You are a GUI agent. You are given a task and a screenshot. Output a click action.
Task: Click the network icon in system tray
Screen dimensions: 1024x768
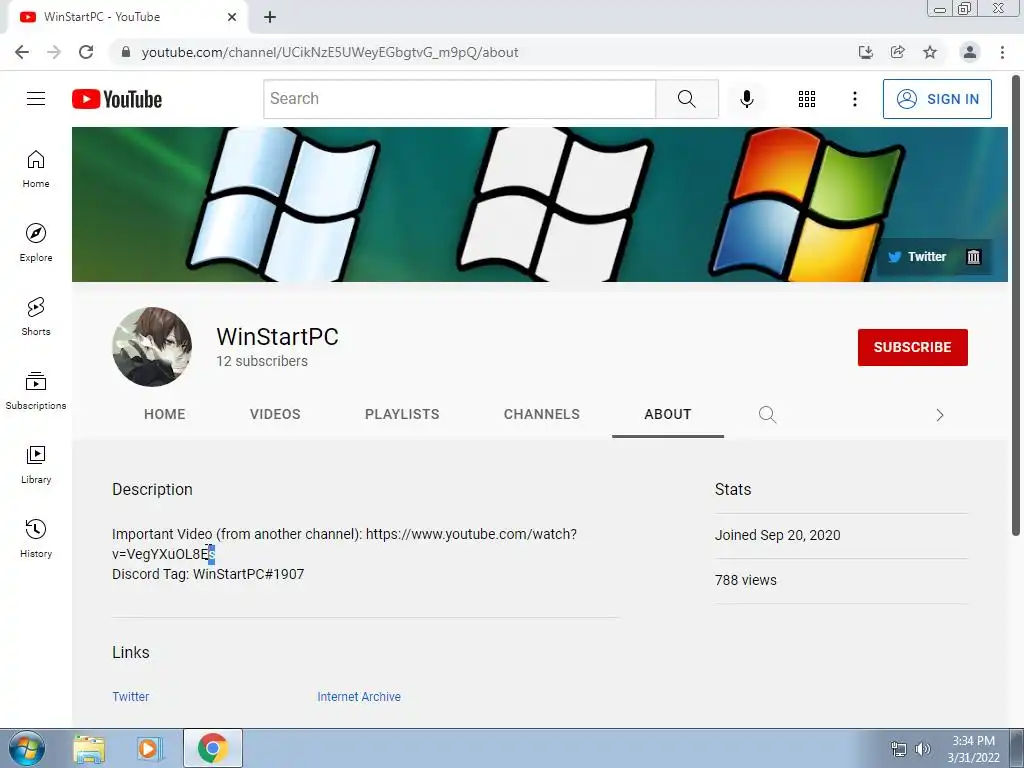(x=899, y=749)
